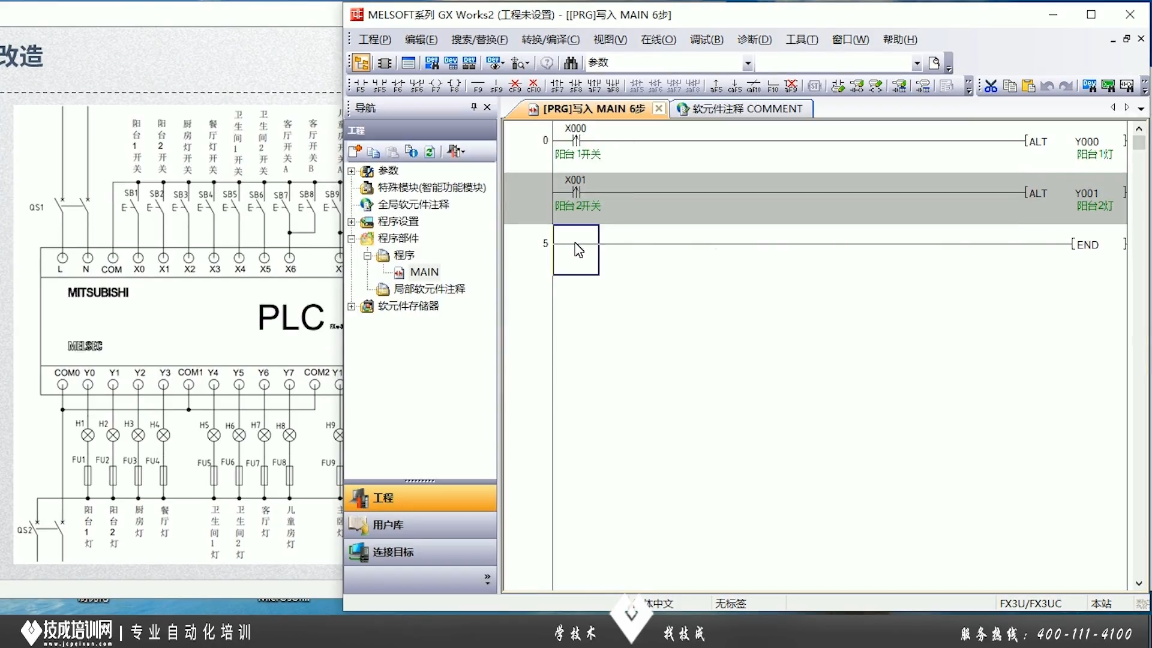Click the ladder editor vertical scrollbar
This screenshot has width=1152, height=648.
1139,350
